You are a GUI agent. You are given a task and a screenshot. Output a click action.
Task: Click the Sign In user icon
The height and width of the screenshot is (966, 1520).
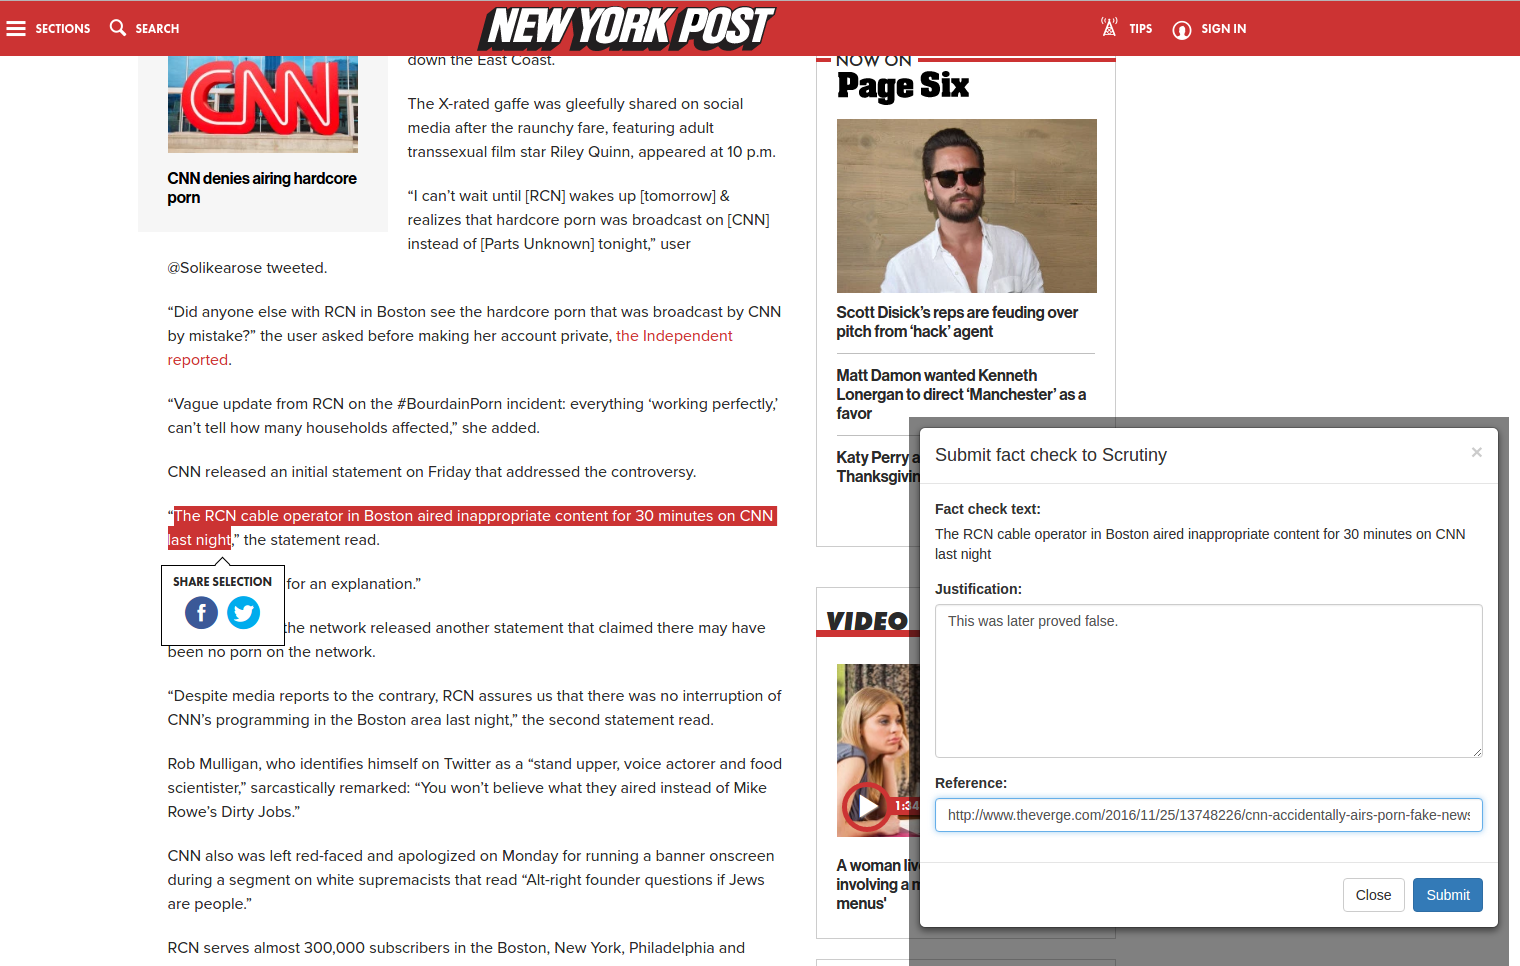pyautogui.click(x=1182, y=29)
